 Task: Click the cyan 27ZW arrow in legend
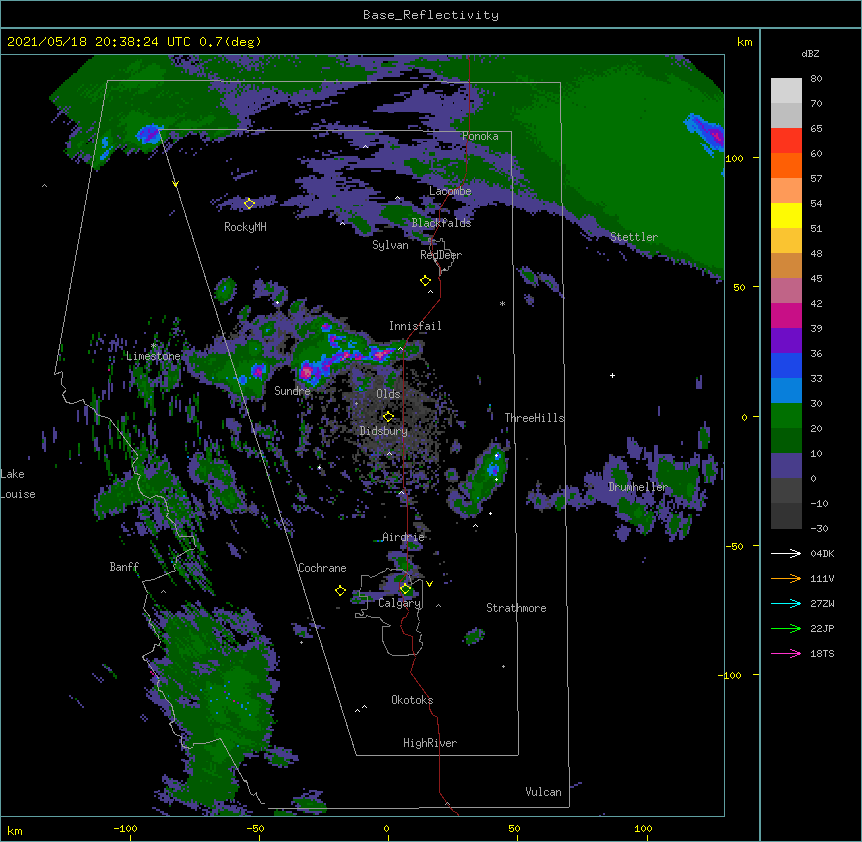pos(786,603)
